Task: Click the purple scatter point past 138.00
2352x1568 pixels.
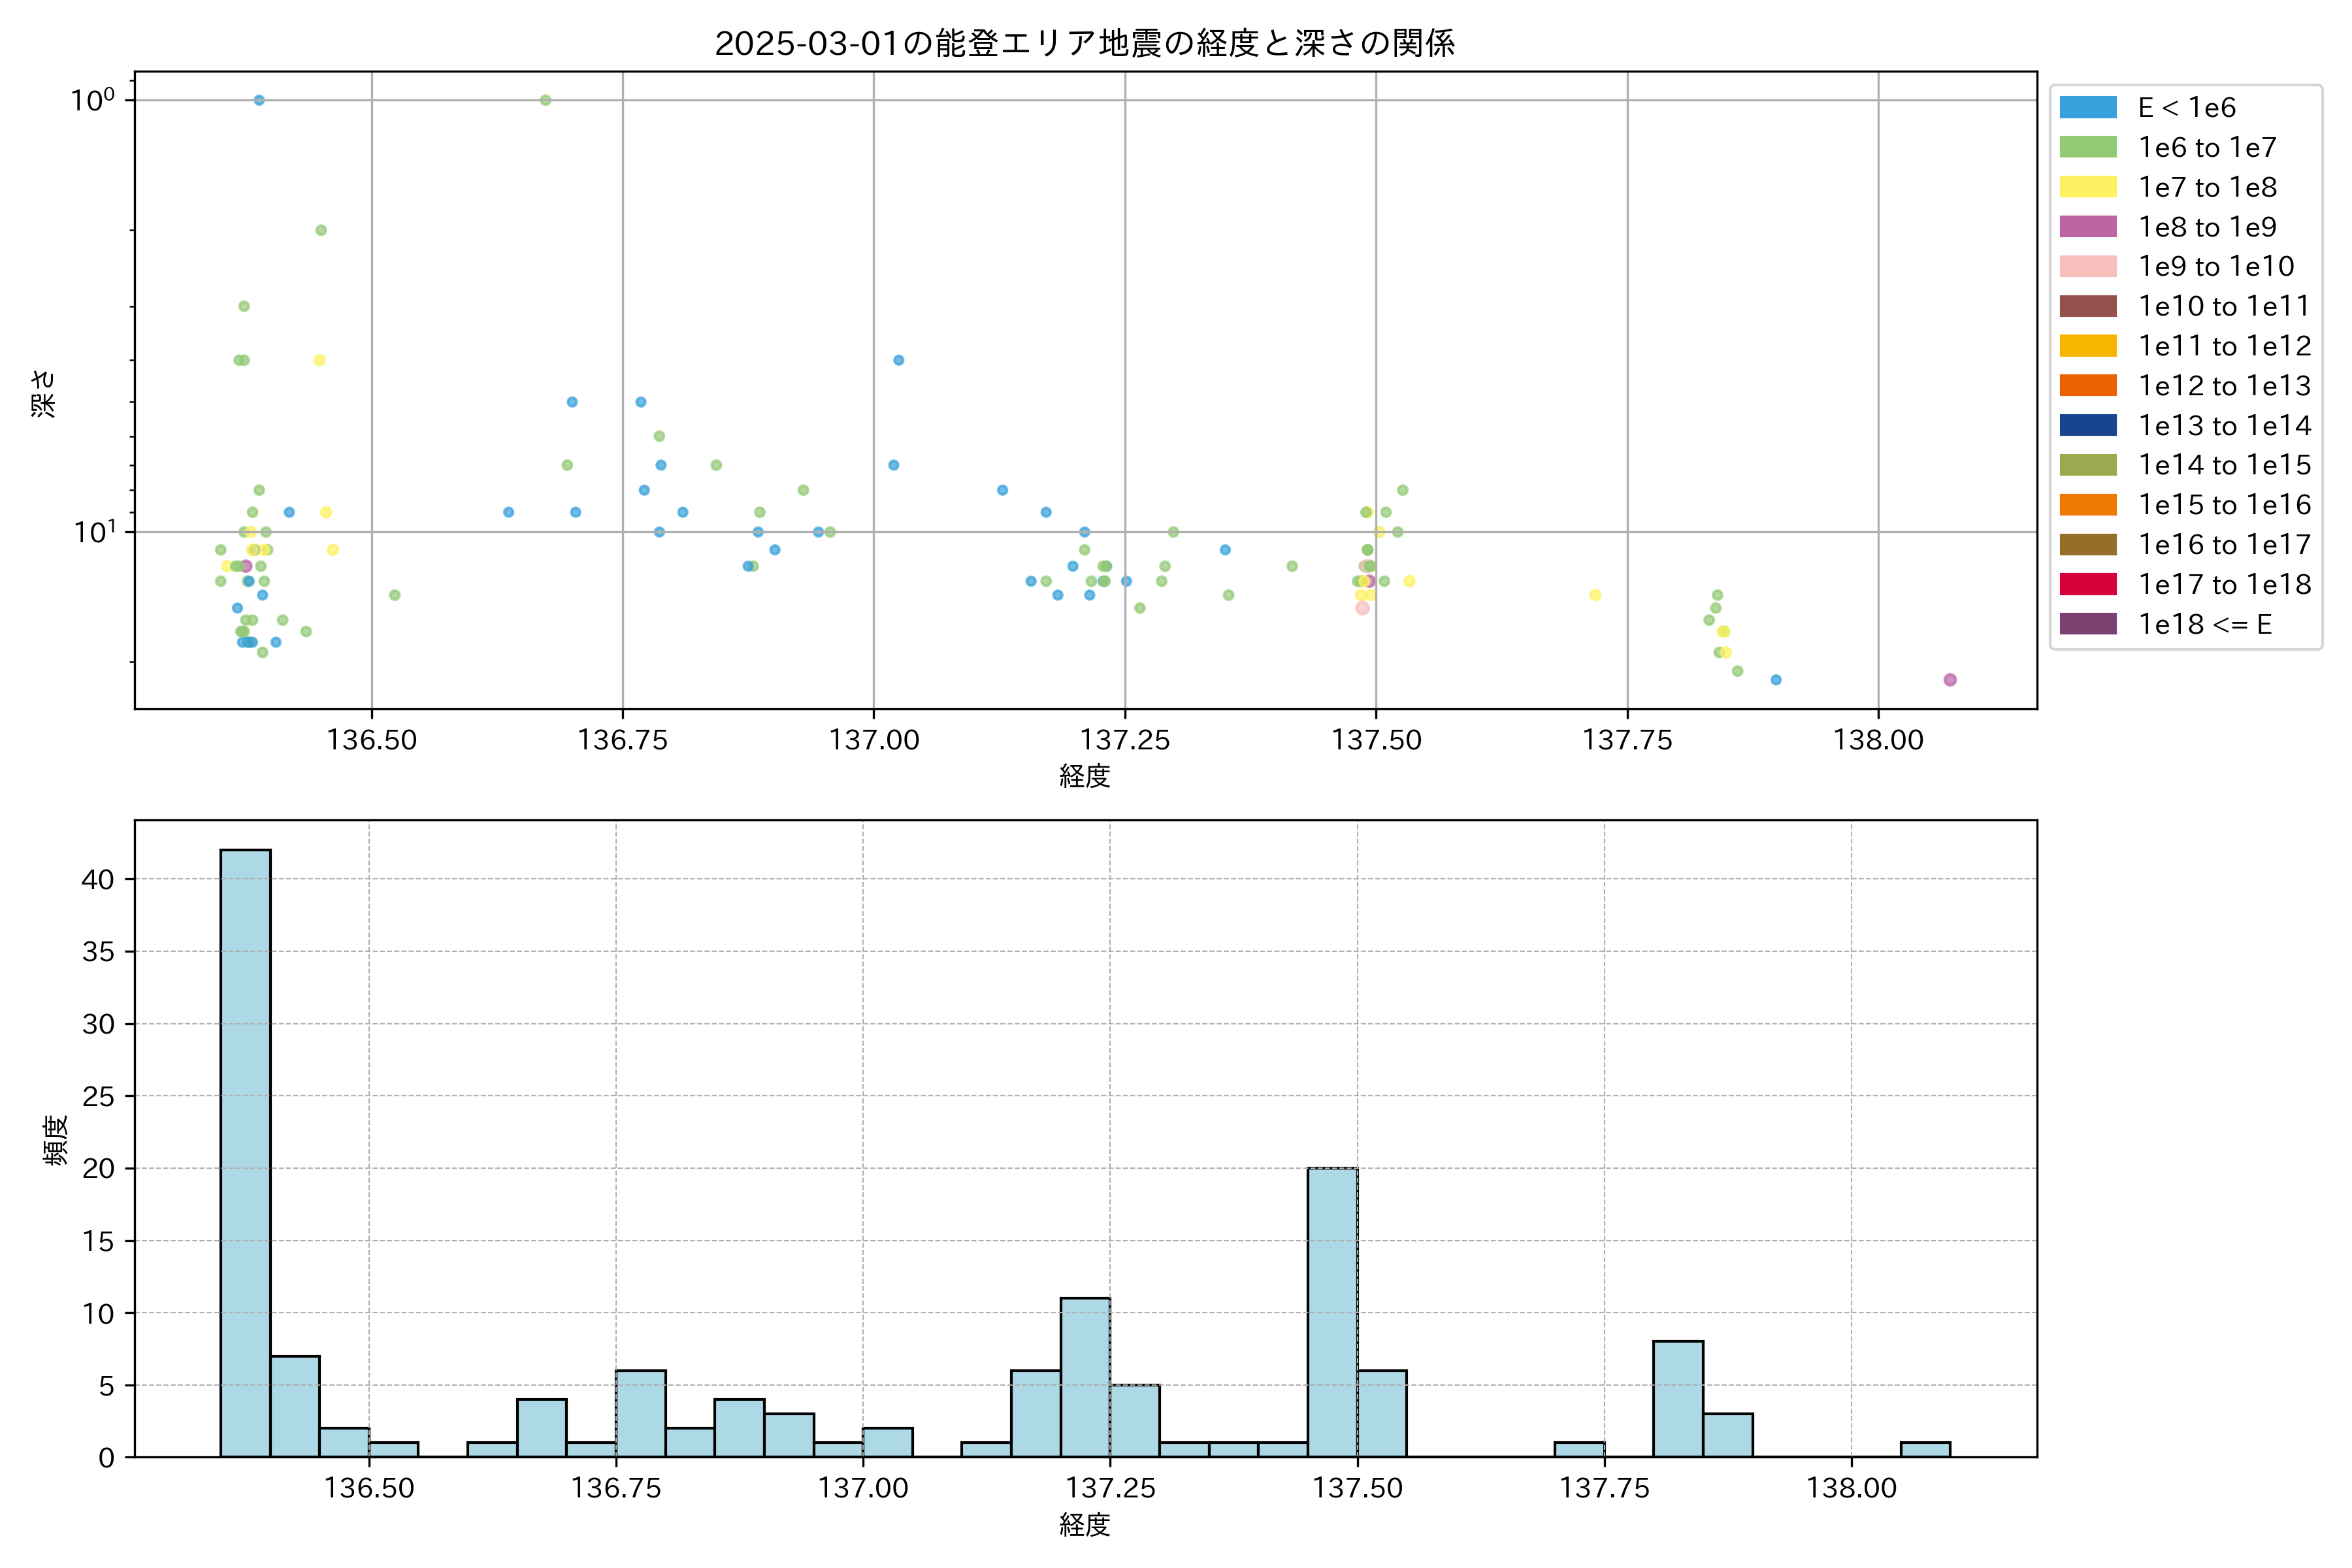Action: click(x=1950, y=680)
